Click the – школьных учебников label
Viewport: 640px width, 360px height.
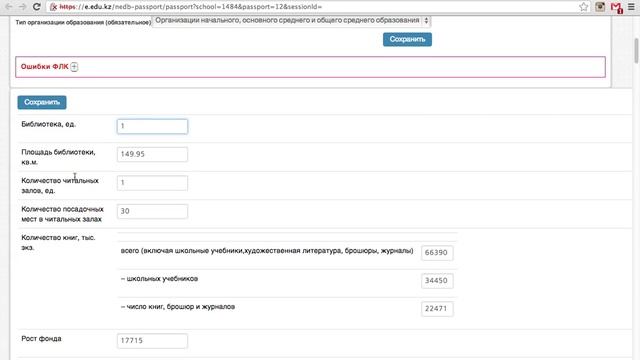click(x=159, y=279)
